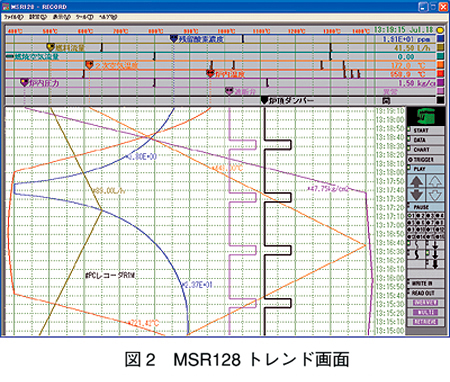This screenshot has width=450, height=382.
Task: Click the 1000℃ scale label
Action: (x=226, y=31)
